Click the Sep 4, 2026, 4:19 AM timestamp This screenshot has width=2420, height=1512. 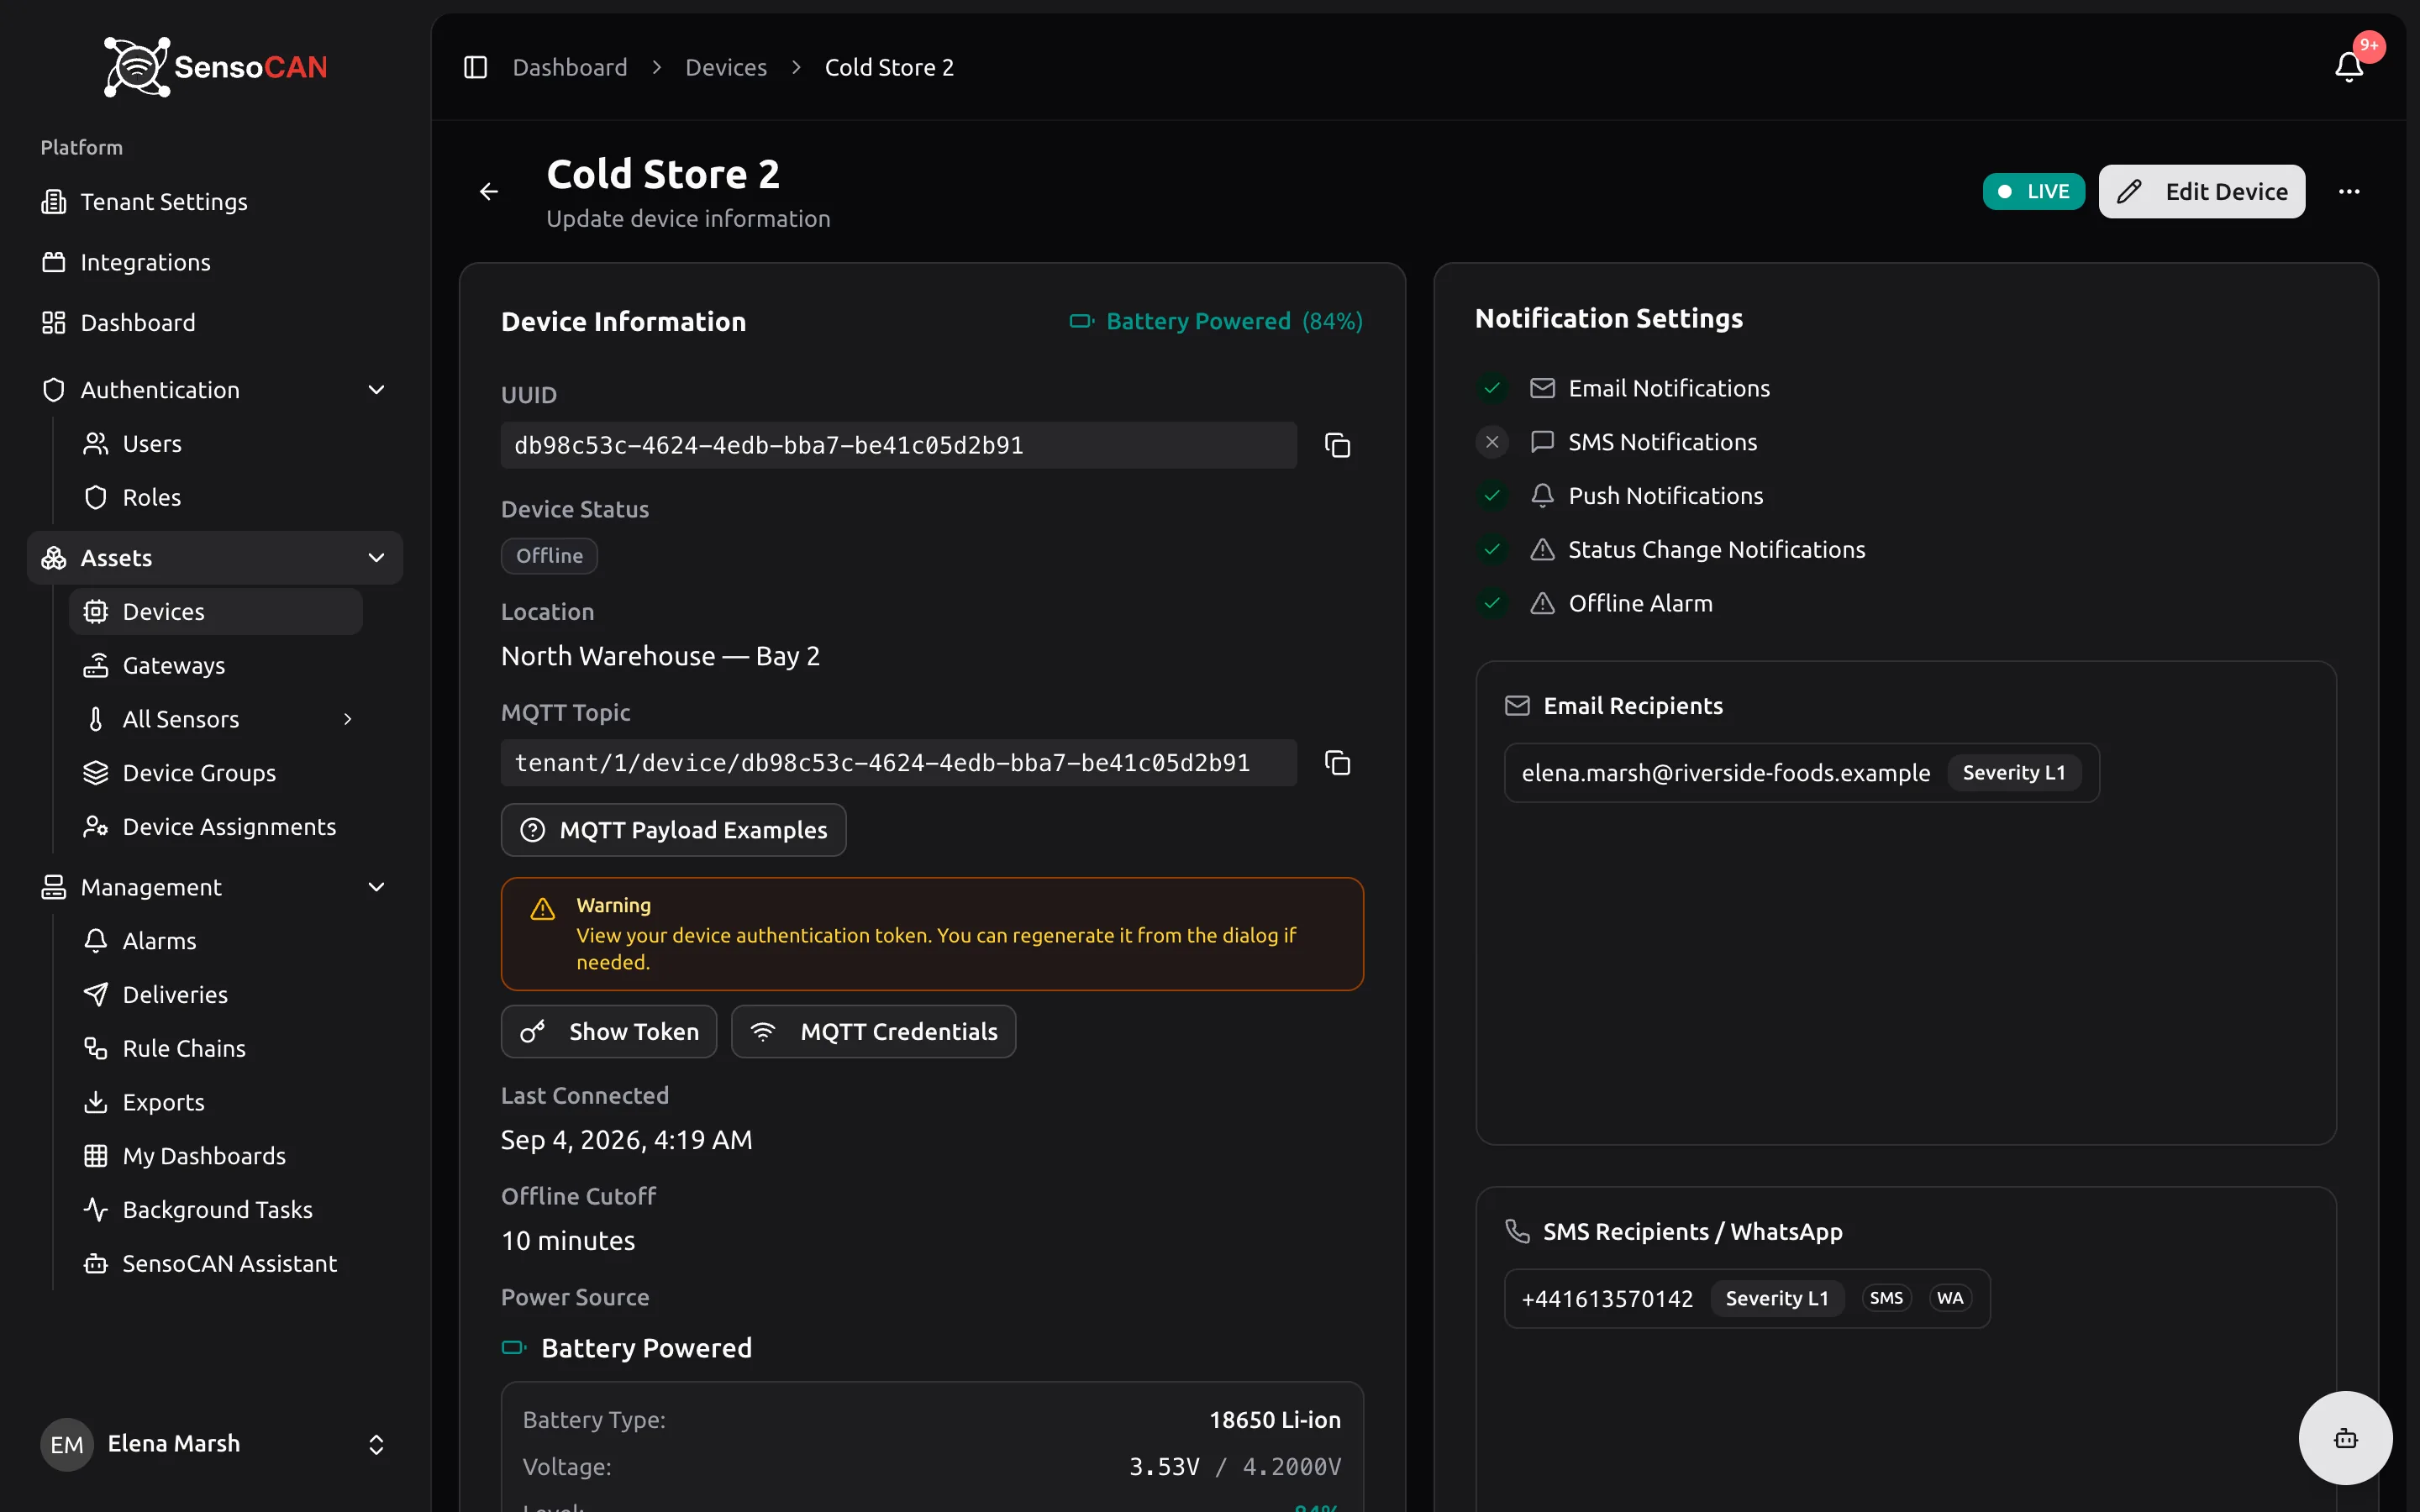pyautogui.click(x=627, y=1140)
